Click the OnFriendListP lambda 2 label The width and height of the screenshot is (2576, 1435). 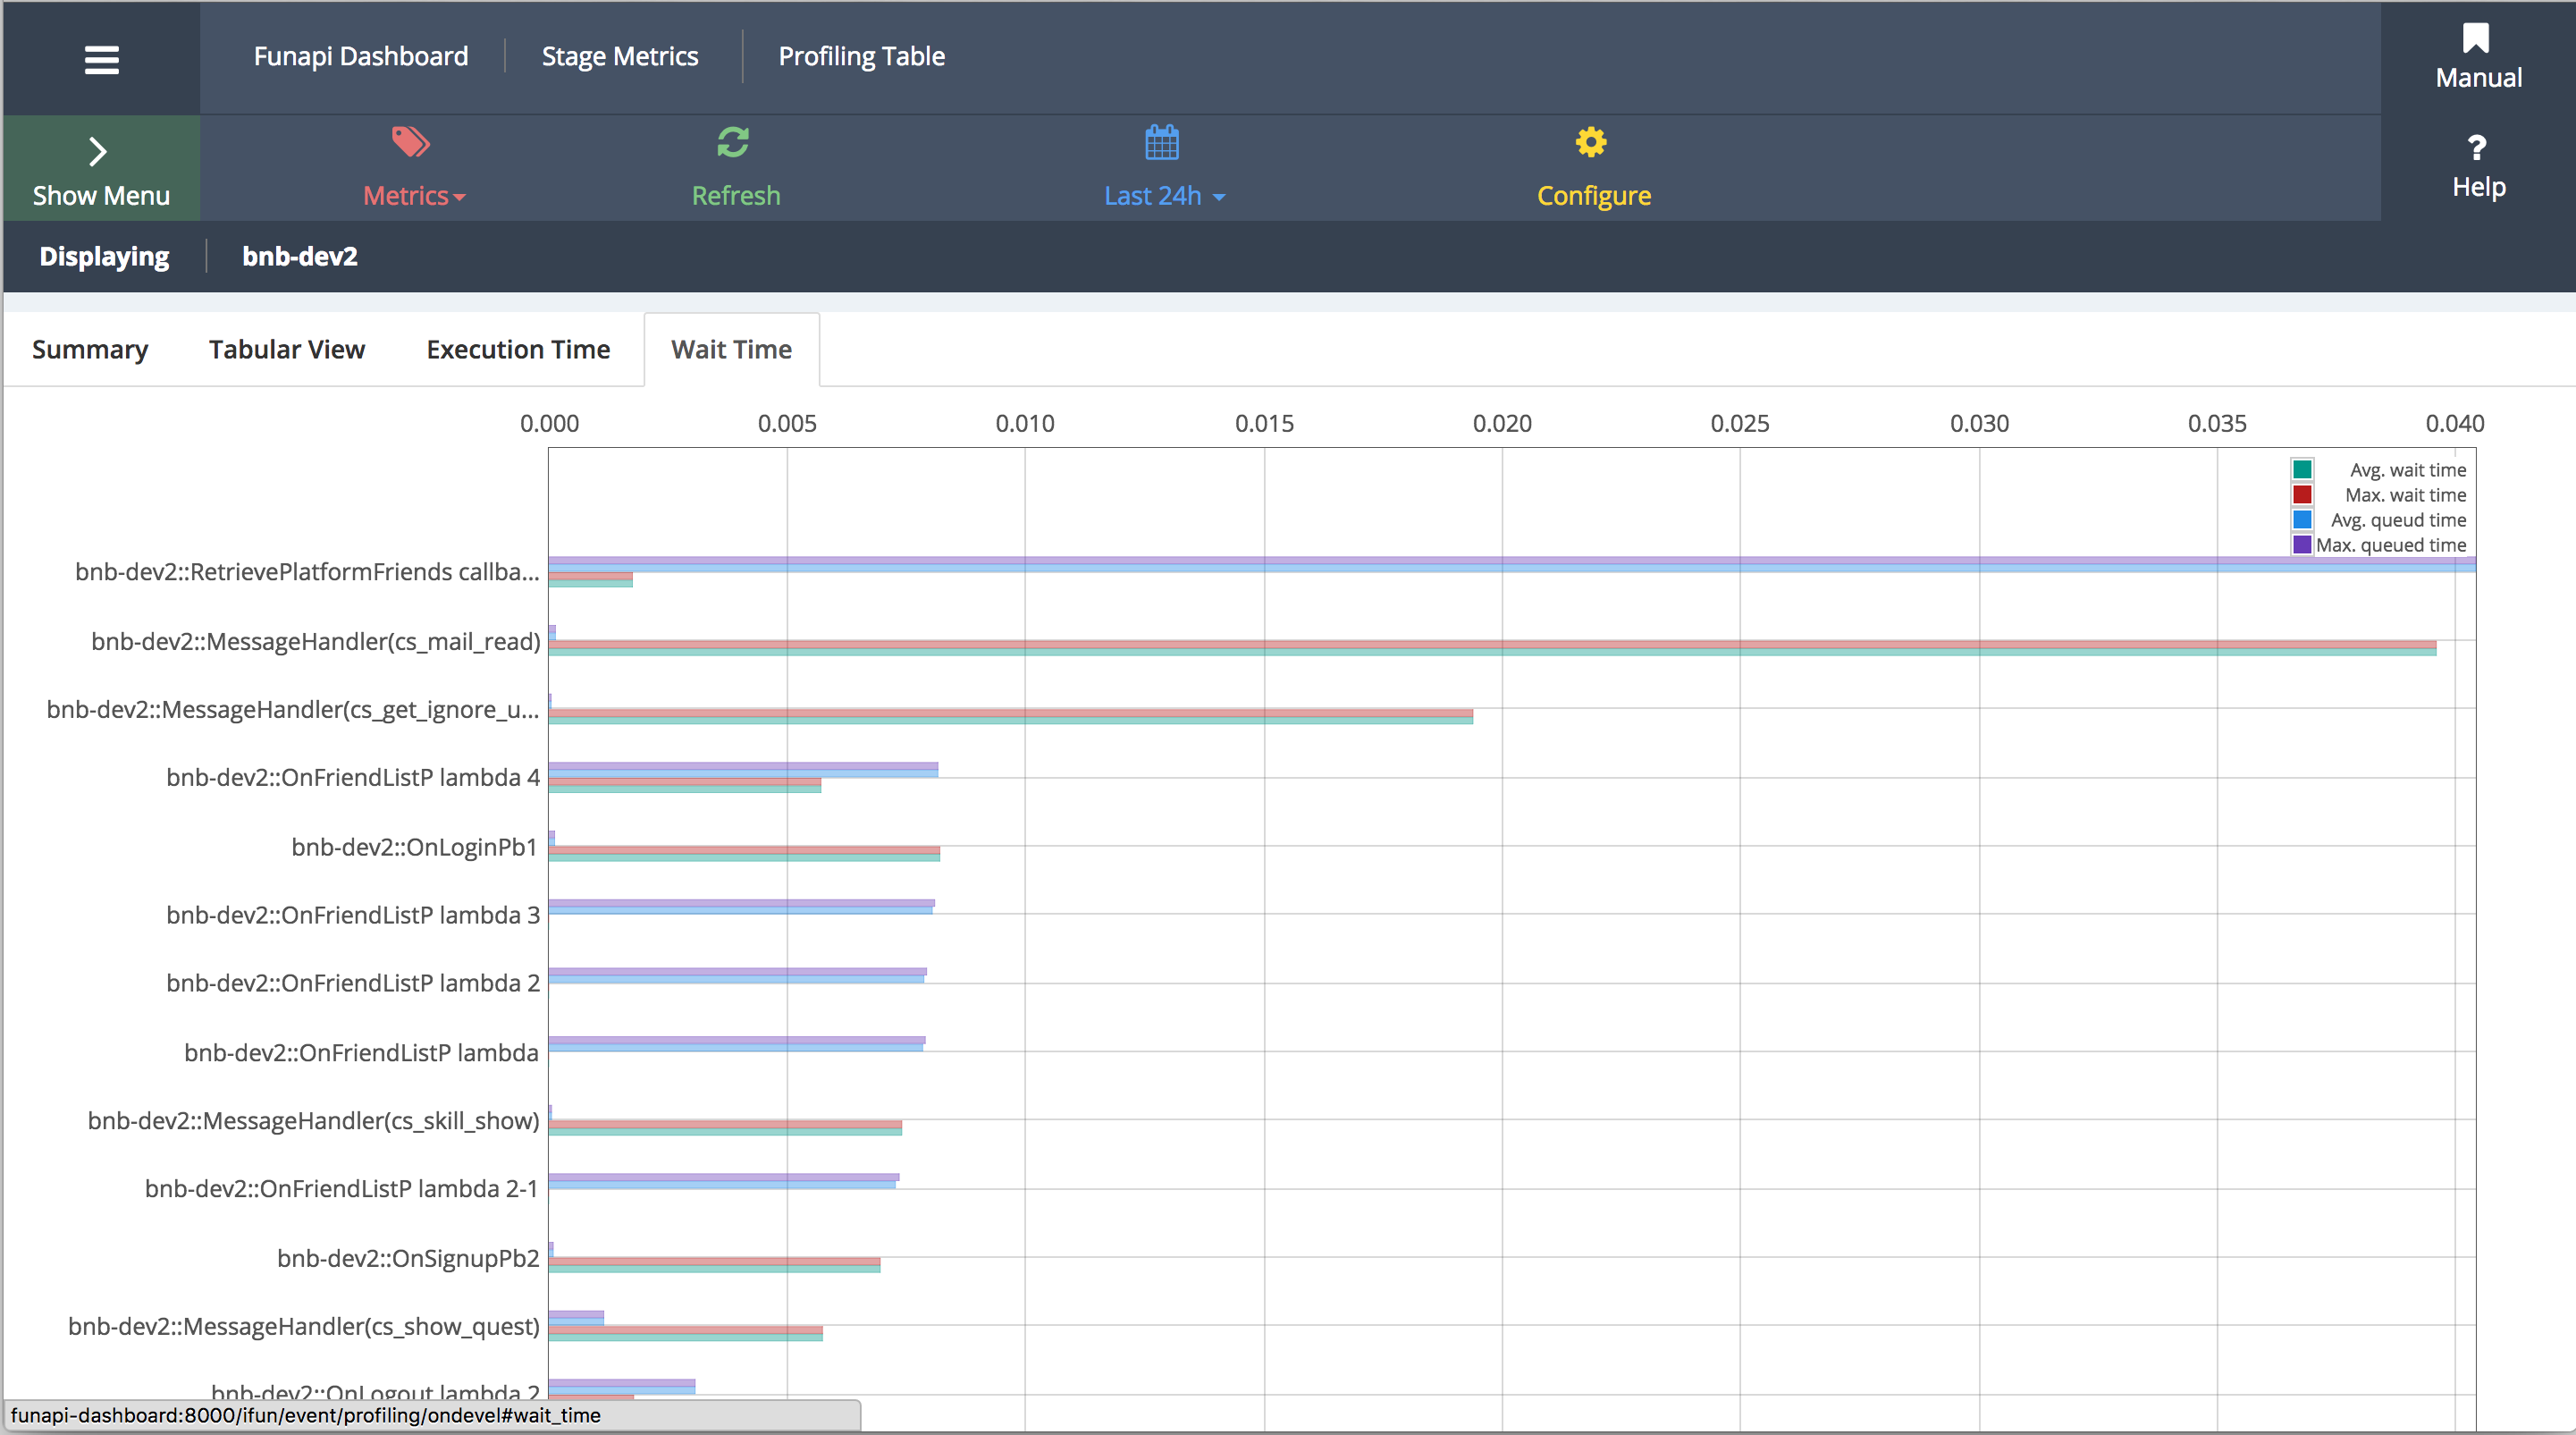coord(353,983)
